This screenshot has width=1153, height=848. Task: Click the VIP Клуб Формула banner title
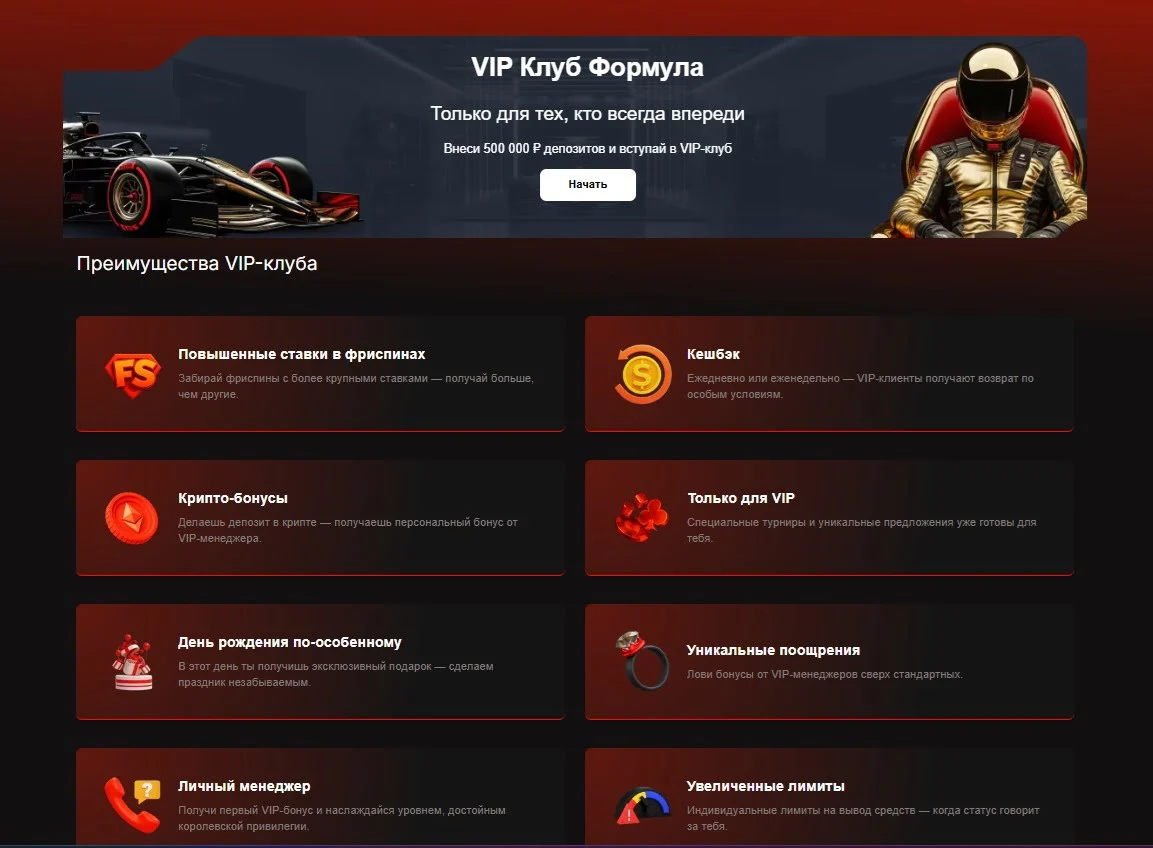tap(588, 67)
